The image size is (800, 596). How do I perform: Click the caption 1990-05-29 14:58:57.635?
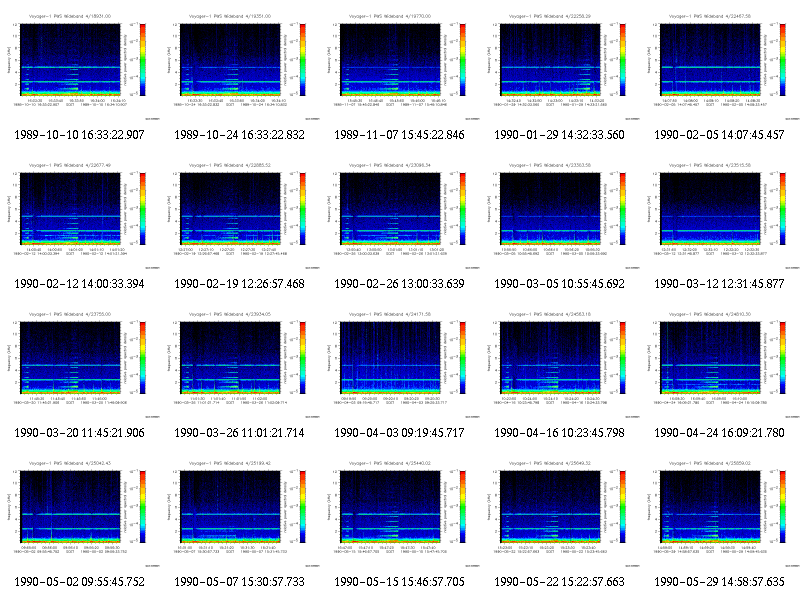click(x=719, y=582)
